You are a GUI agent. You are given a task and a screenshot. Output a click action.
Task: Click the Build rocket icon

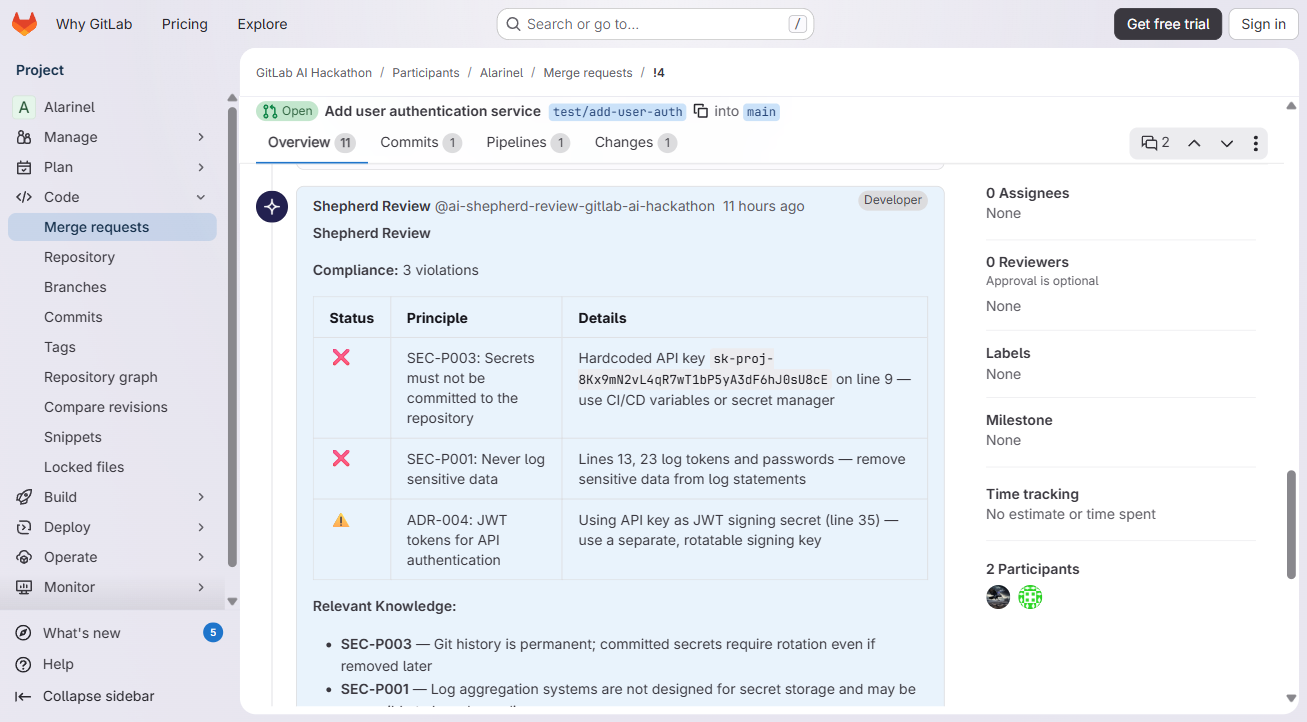coord(24,497)
